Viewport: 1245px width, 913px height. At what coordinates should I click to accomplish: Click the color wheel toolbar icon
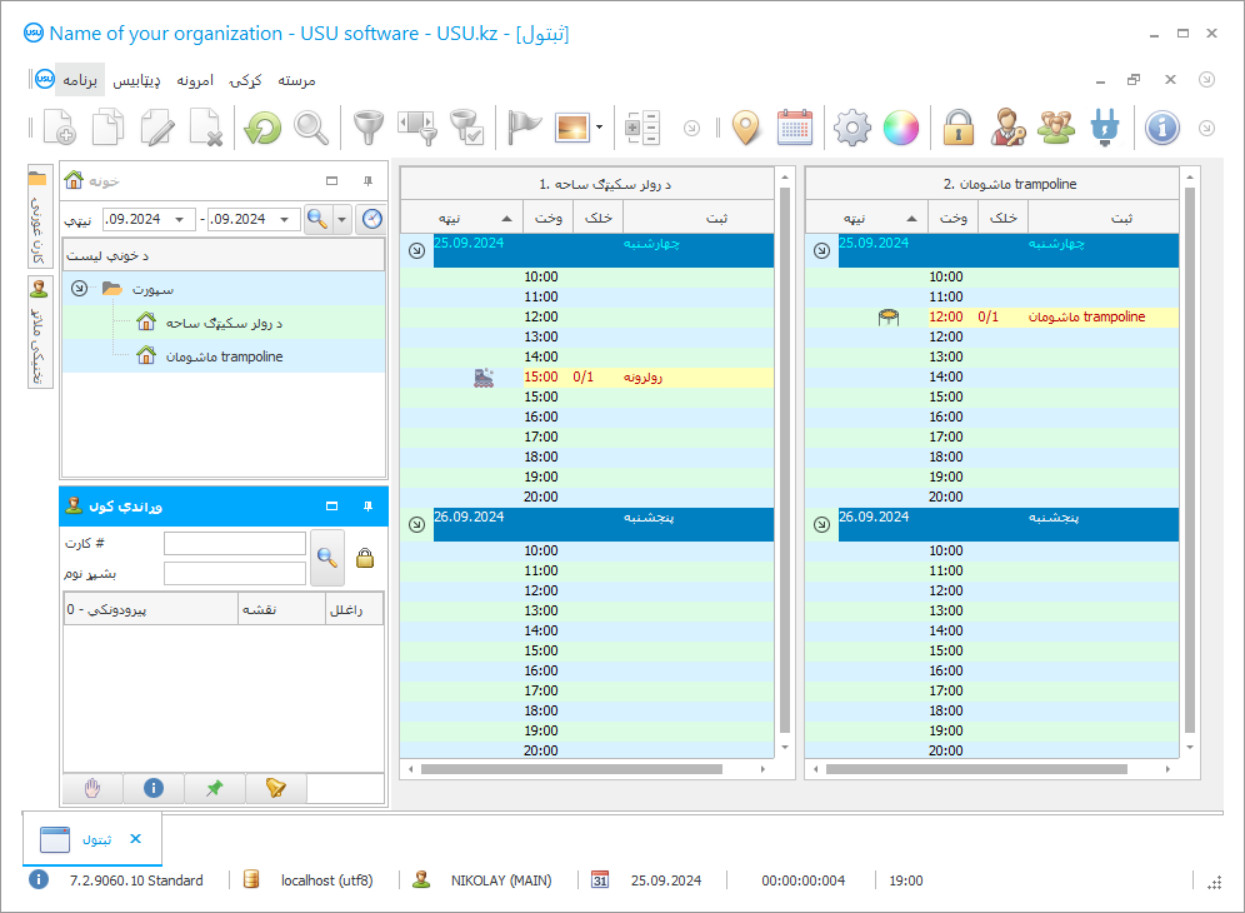(900, 128)
